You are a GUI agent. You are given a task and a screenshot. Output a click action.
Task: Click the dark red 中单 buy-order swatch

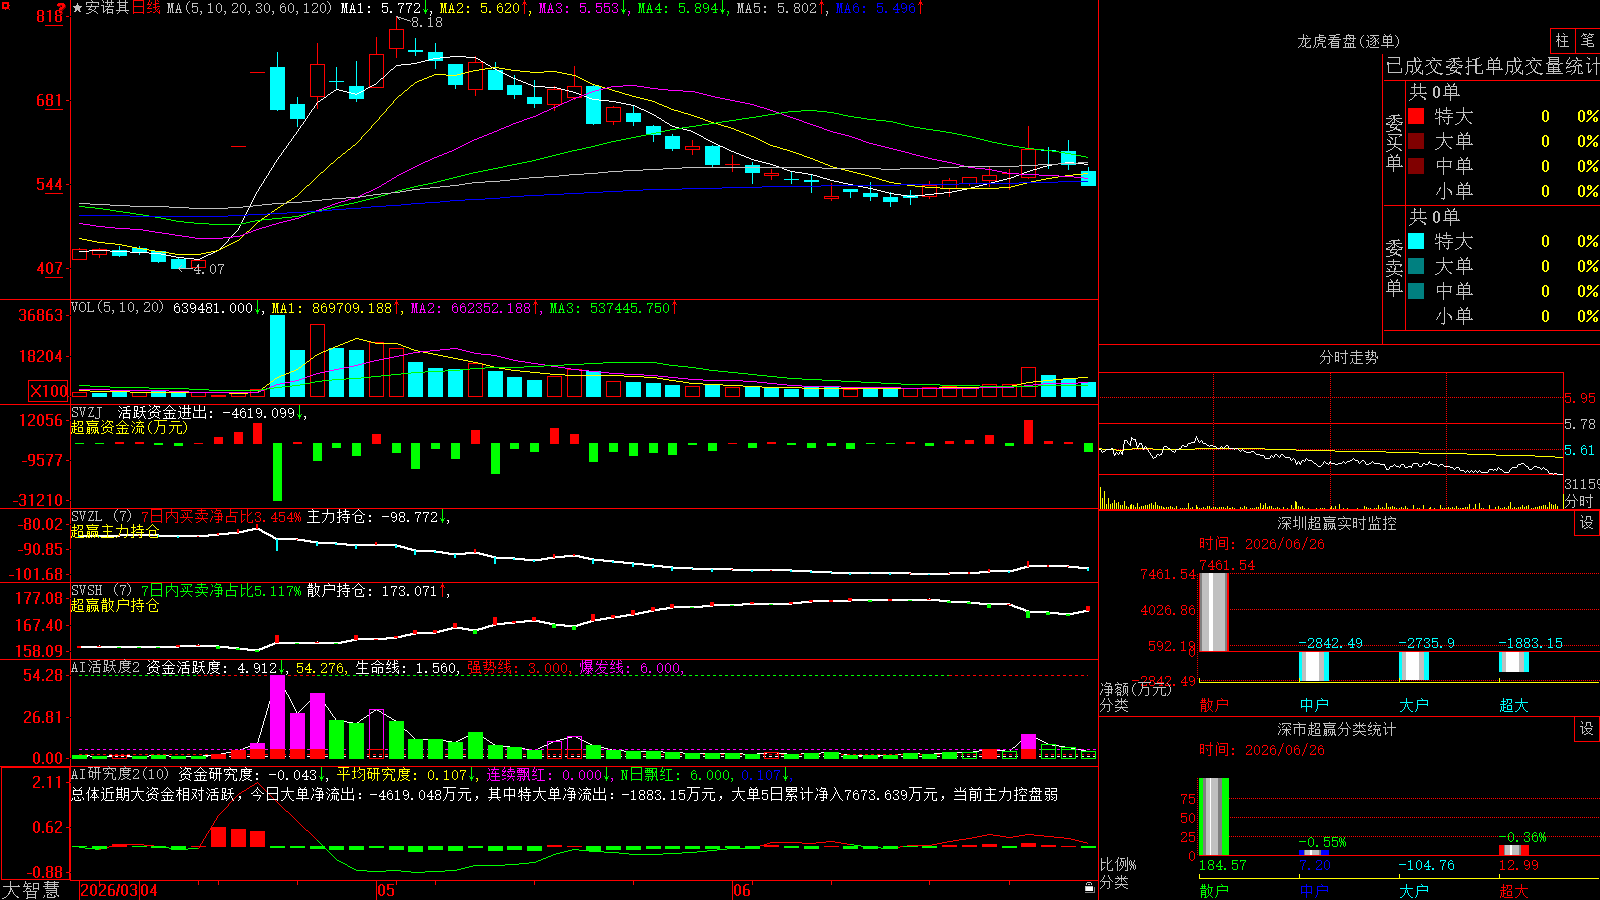point(1416,166)
